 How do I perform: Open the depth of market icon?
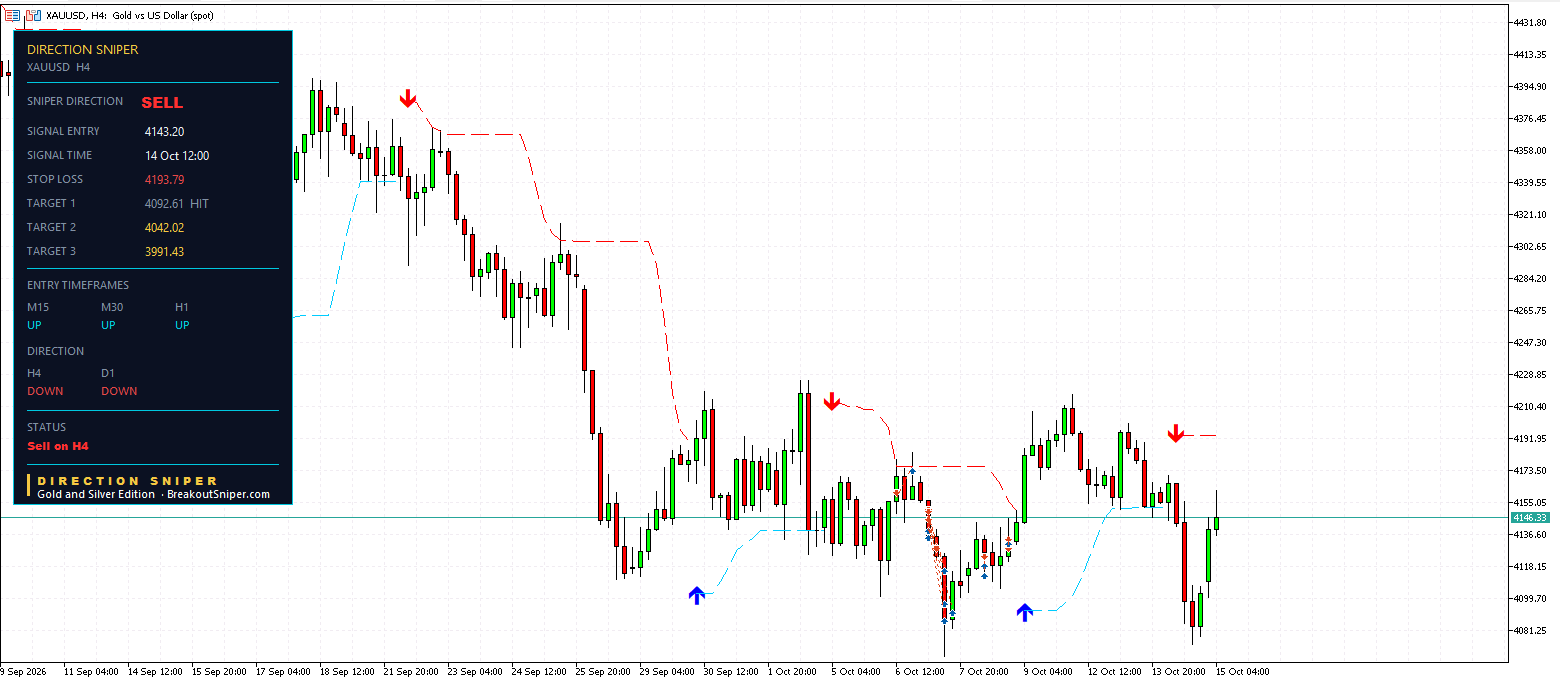tap(12, 16)
